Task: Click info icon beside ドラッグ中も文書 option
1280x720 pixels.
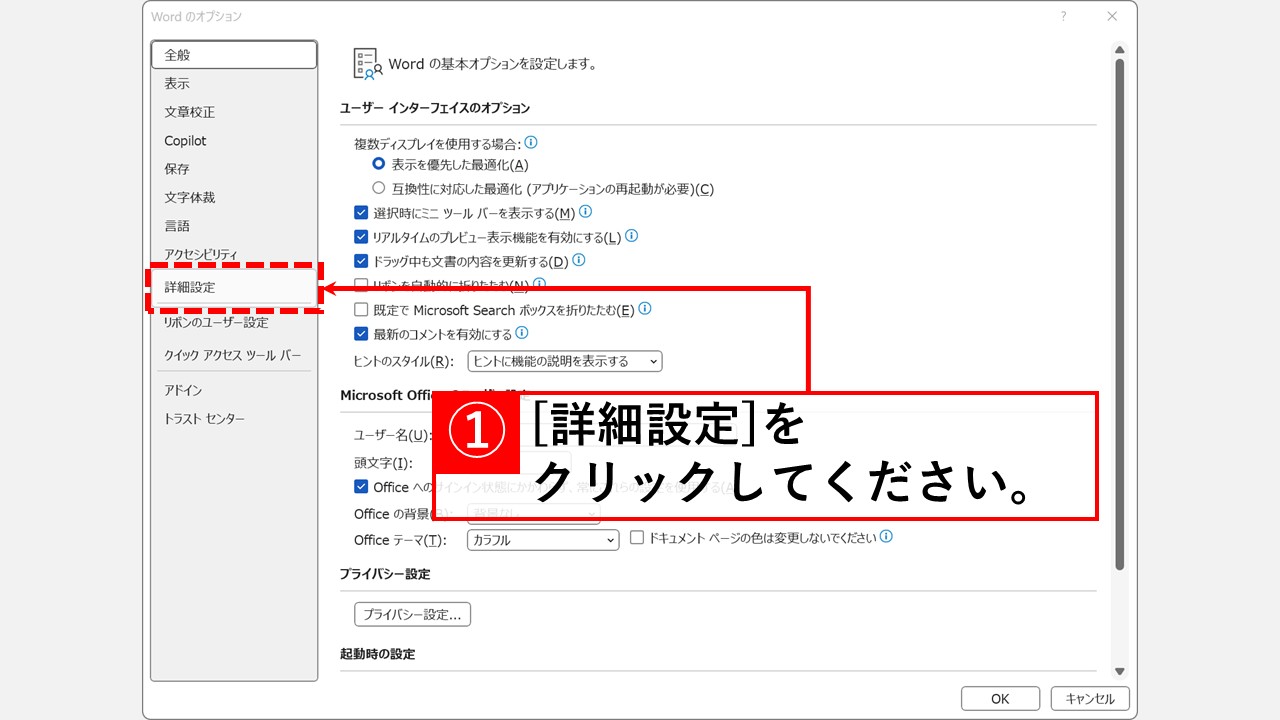Action: pyautogui.click(x=578, y=260)
